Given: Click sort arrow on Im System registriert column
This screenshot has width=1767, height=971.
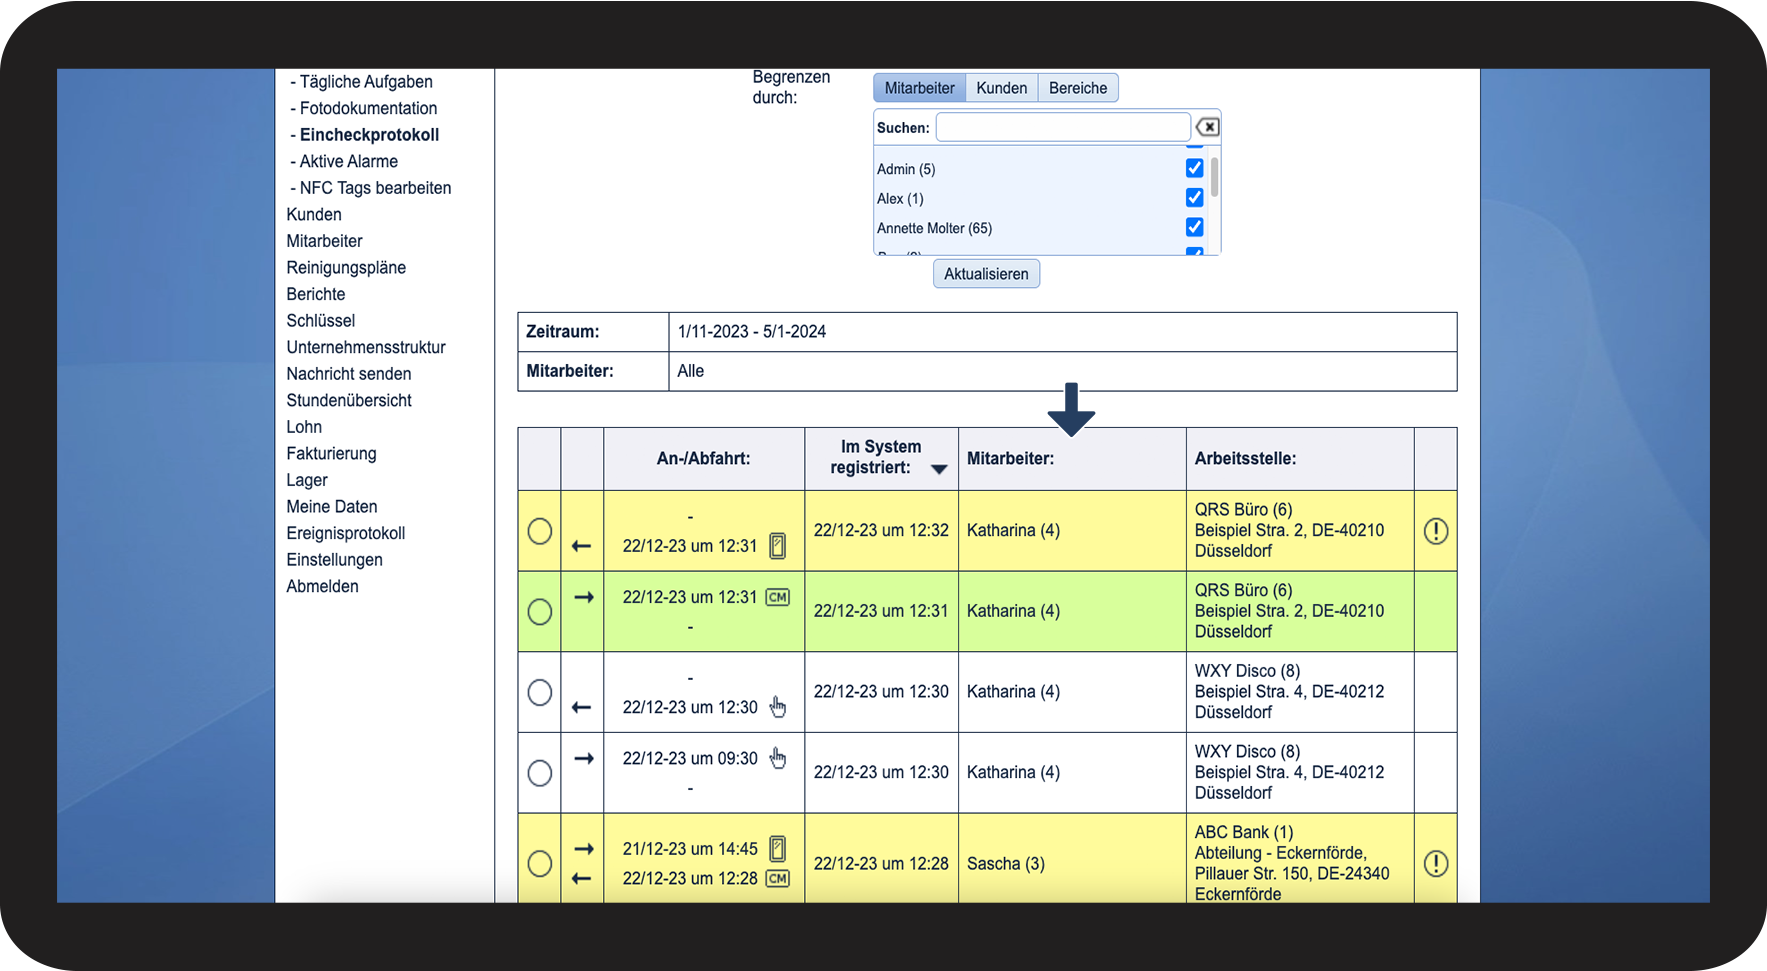Looking at the screenshot, I should click(x=939, y=469).
